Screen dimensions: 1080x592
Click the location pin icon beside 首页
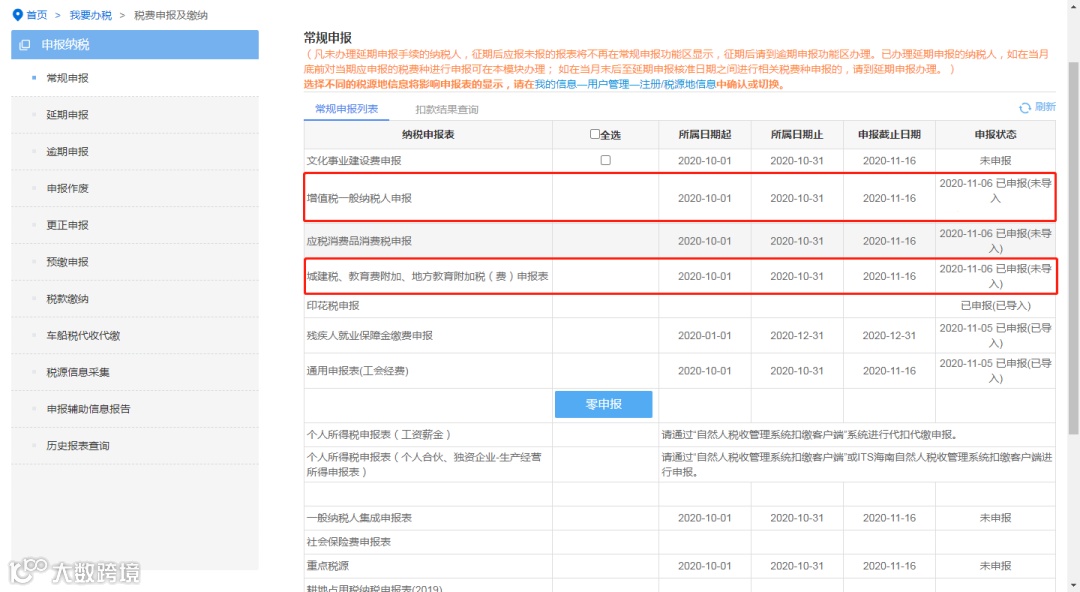click(17, 14)
